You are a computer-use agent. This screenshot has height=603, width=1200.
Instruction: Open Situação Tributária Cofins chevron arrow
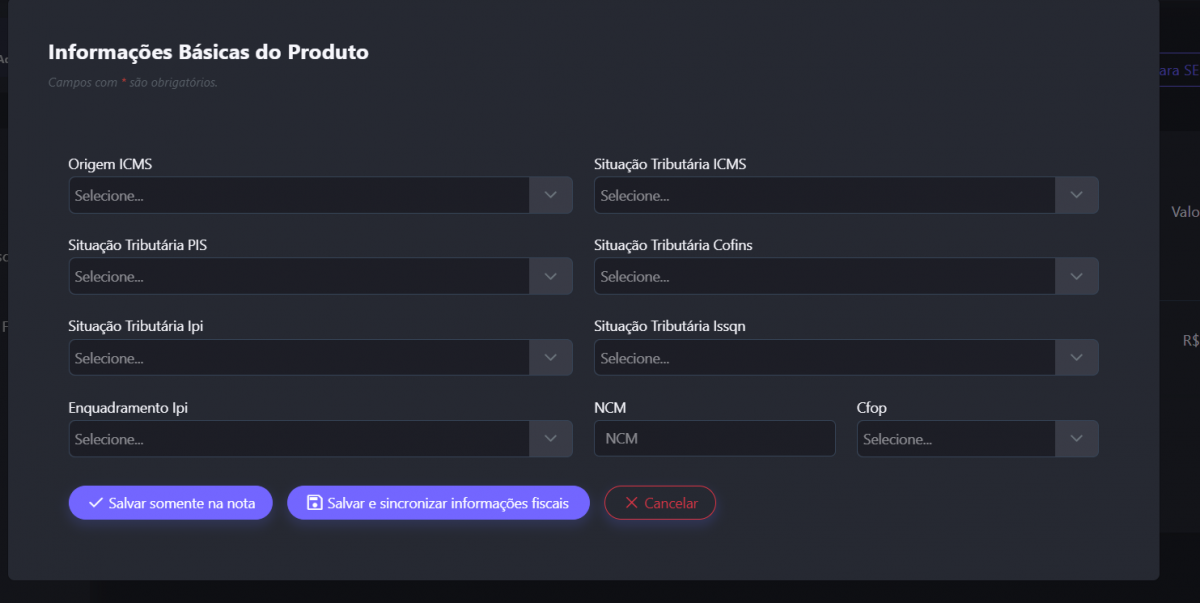point(1076,276)
